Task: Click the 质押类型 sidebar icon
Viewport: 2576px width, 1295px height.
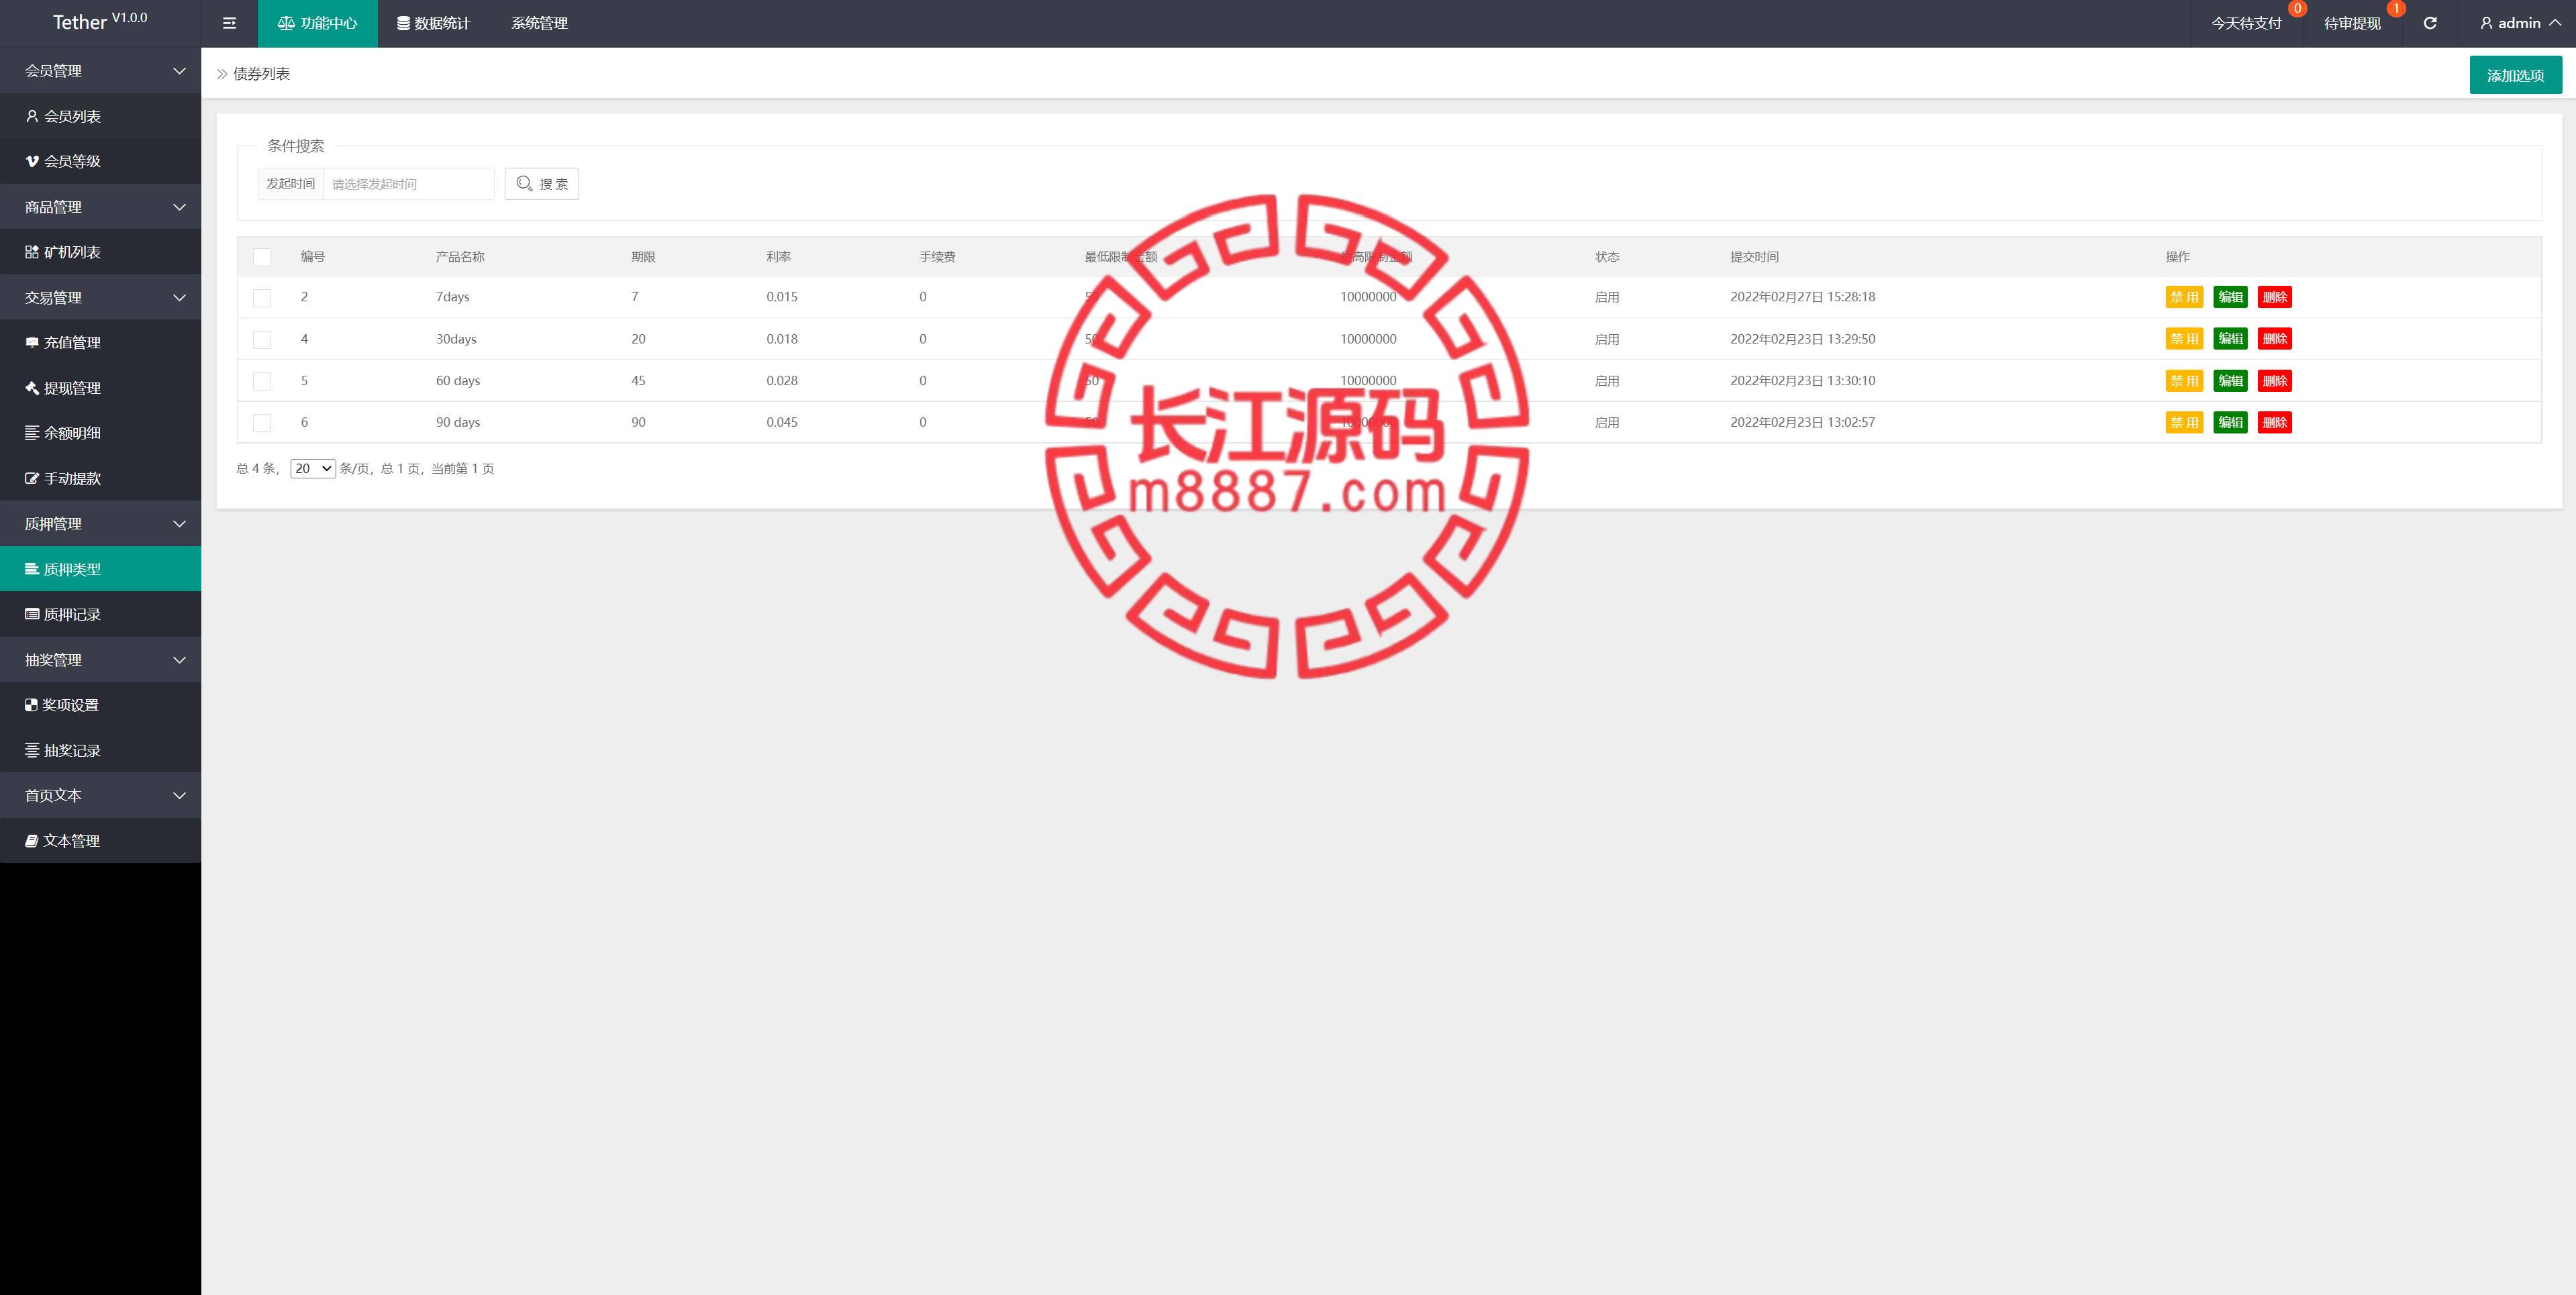Action: coord(32,569)
